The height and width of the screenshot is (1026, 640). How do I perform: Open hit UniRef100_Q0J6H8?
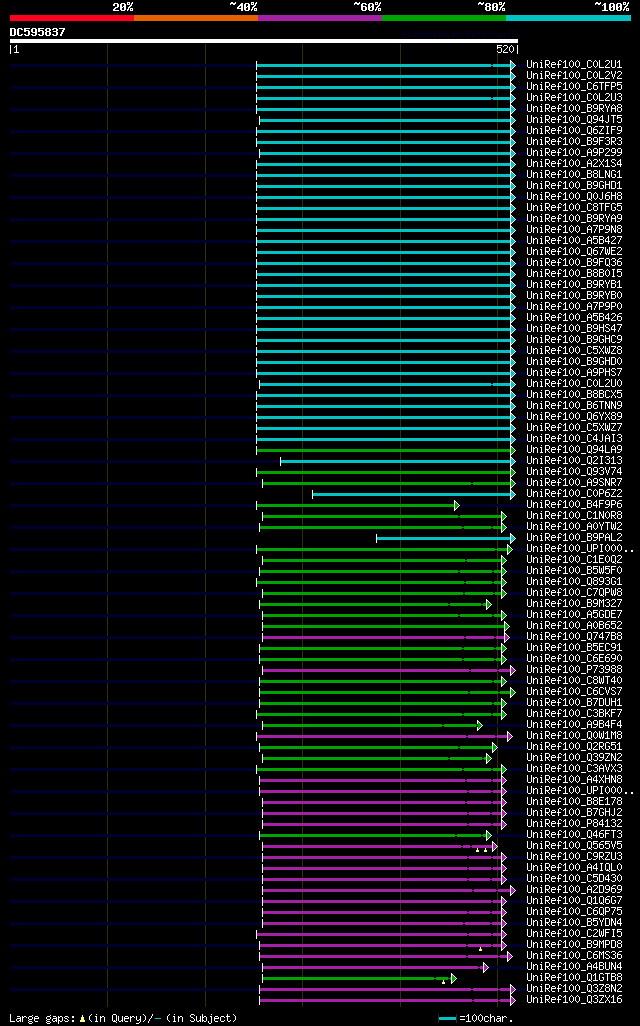(x=574, y=197)
